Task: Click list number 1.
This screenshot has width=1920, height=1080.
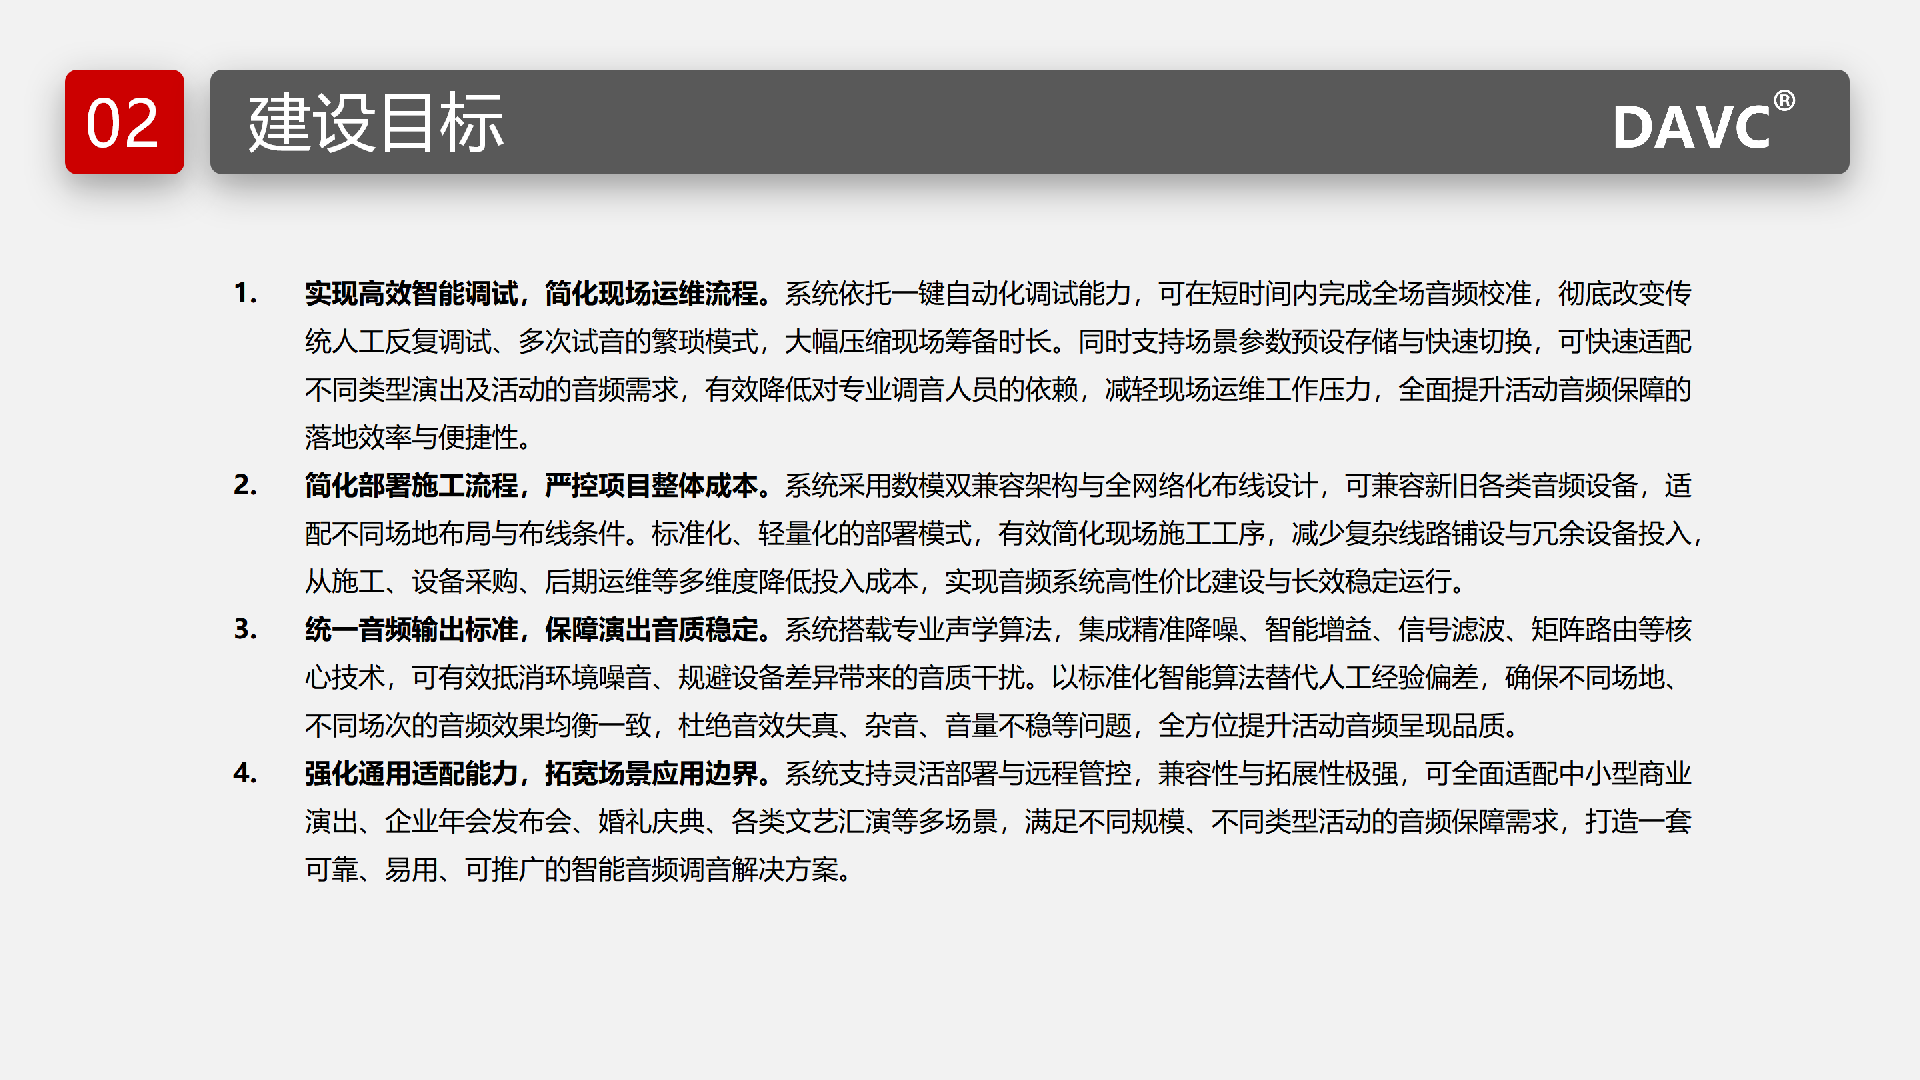Action: click(x=246, y=293)
